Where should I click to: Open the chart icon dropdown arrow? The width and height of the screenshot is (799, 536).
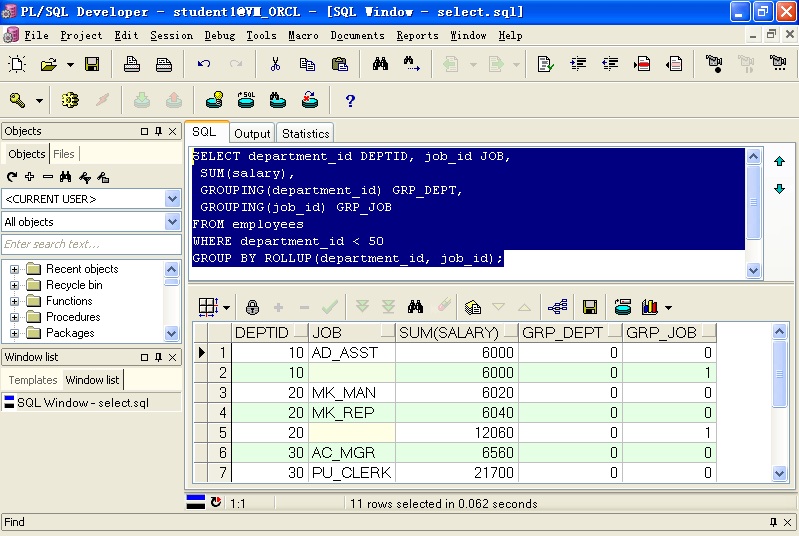[x=668, y=308]
